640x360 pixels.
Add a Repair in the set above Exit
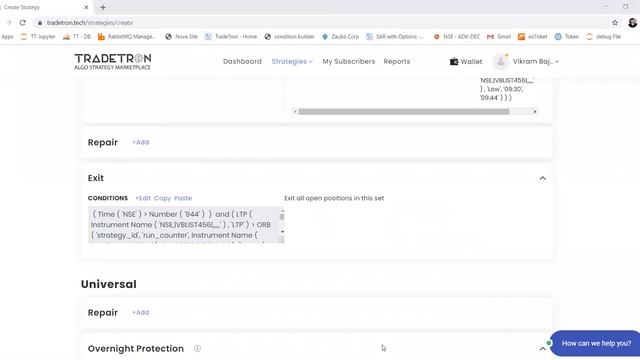pyautogui.click(x=140, y=142)
